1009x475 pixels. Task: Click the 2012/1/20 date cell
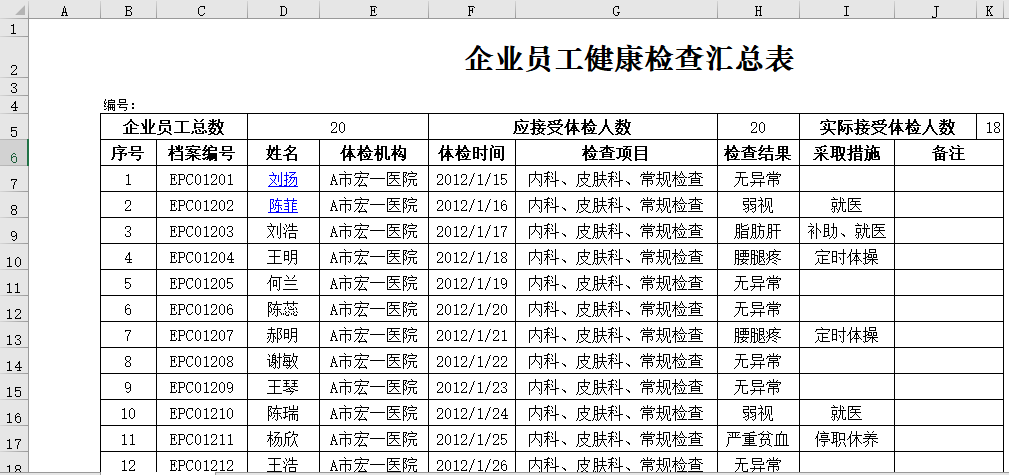click(471, 309)
